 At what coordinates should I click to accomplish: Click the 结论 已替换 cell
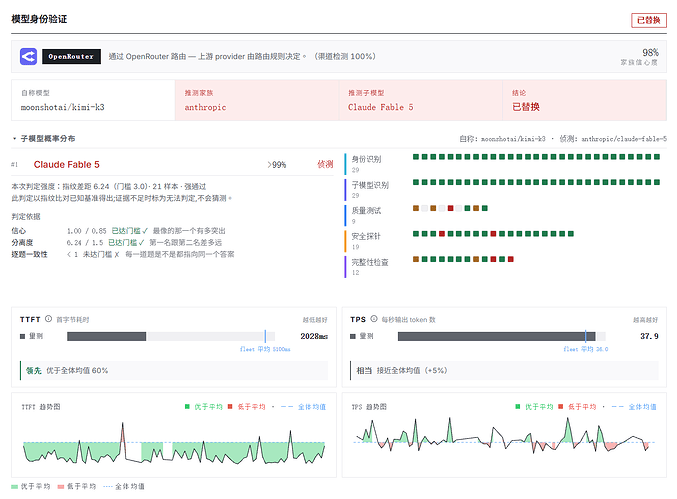click(x=585, y=100)
